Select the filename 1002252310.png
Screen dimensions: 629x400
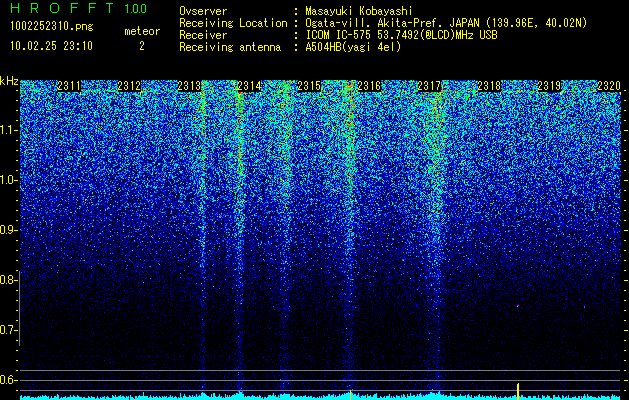pyautogui.click(x=52, y=26)
